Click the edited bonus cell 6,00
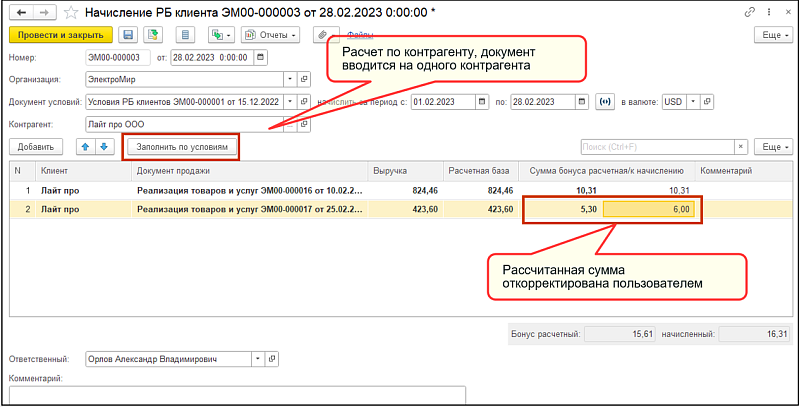This screenshot has height=407, width=799. point(649,209)
